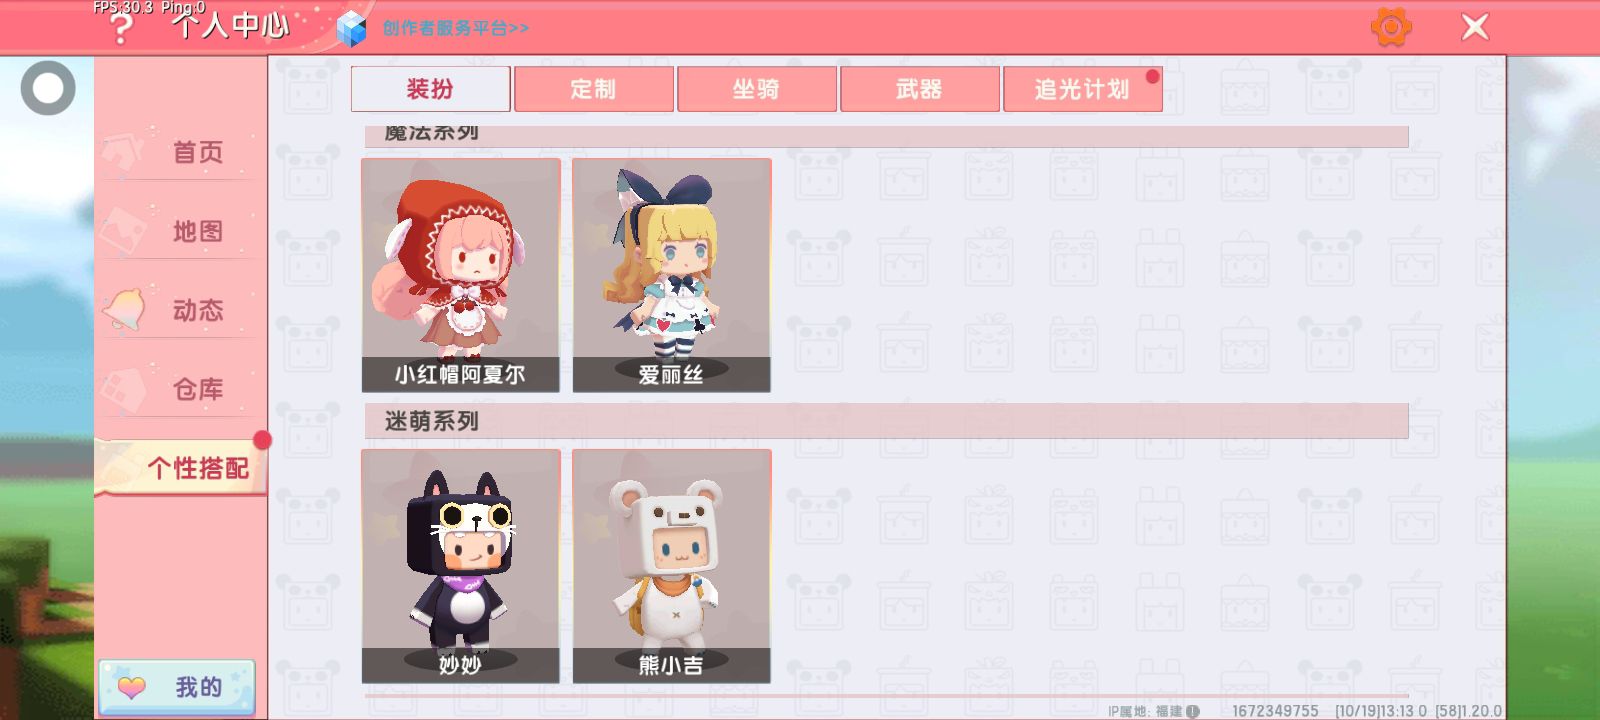Select the 小红帽阿夏尔 skin thumbnail
Viewport: 1600px width, 720px height.
tap(460, 275)
